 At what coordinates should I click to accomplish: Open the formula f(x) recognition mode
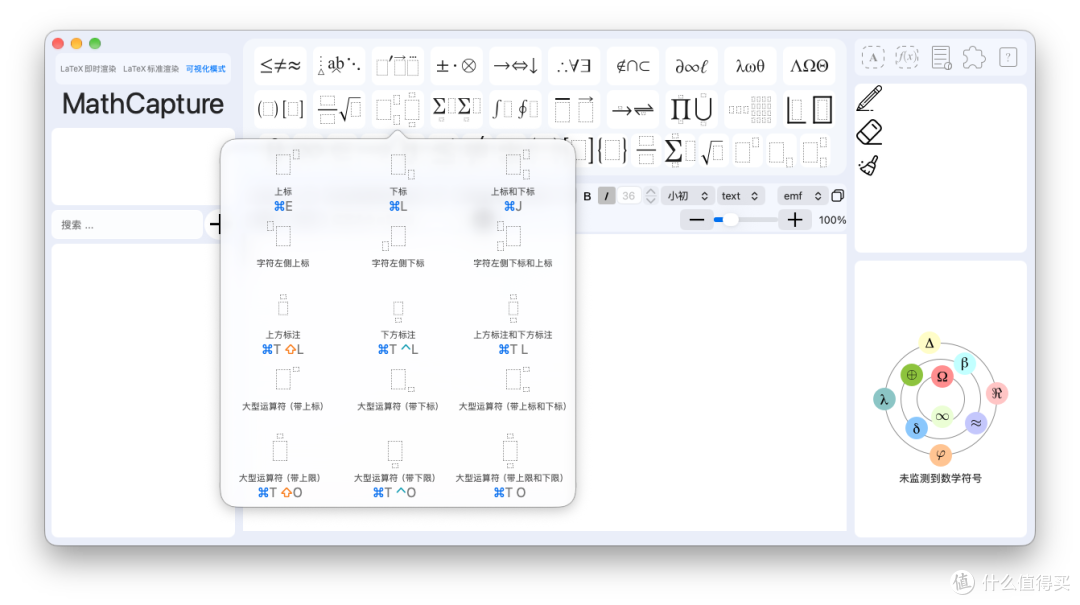906,57
